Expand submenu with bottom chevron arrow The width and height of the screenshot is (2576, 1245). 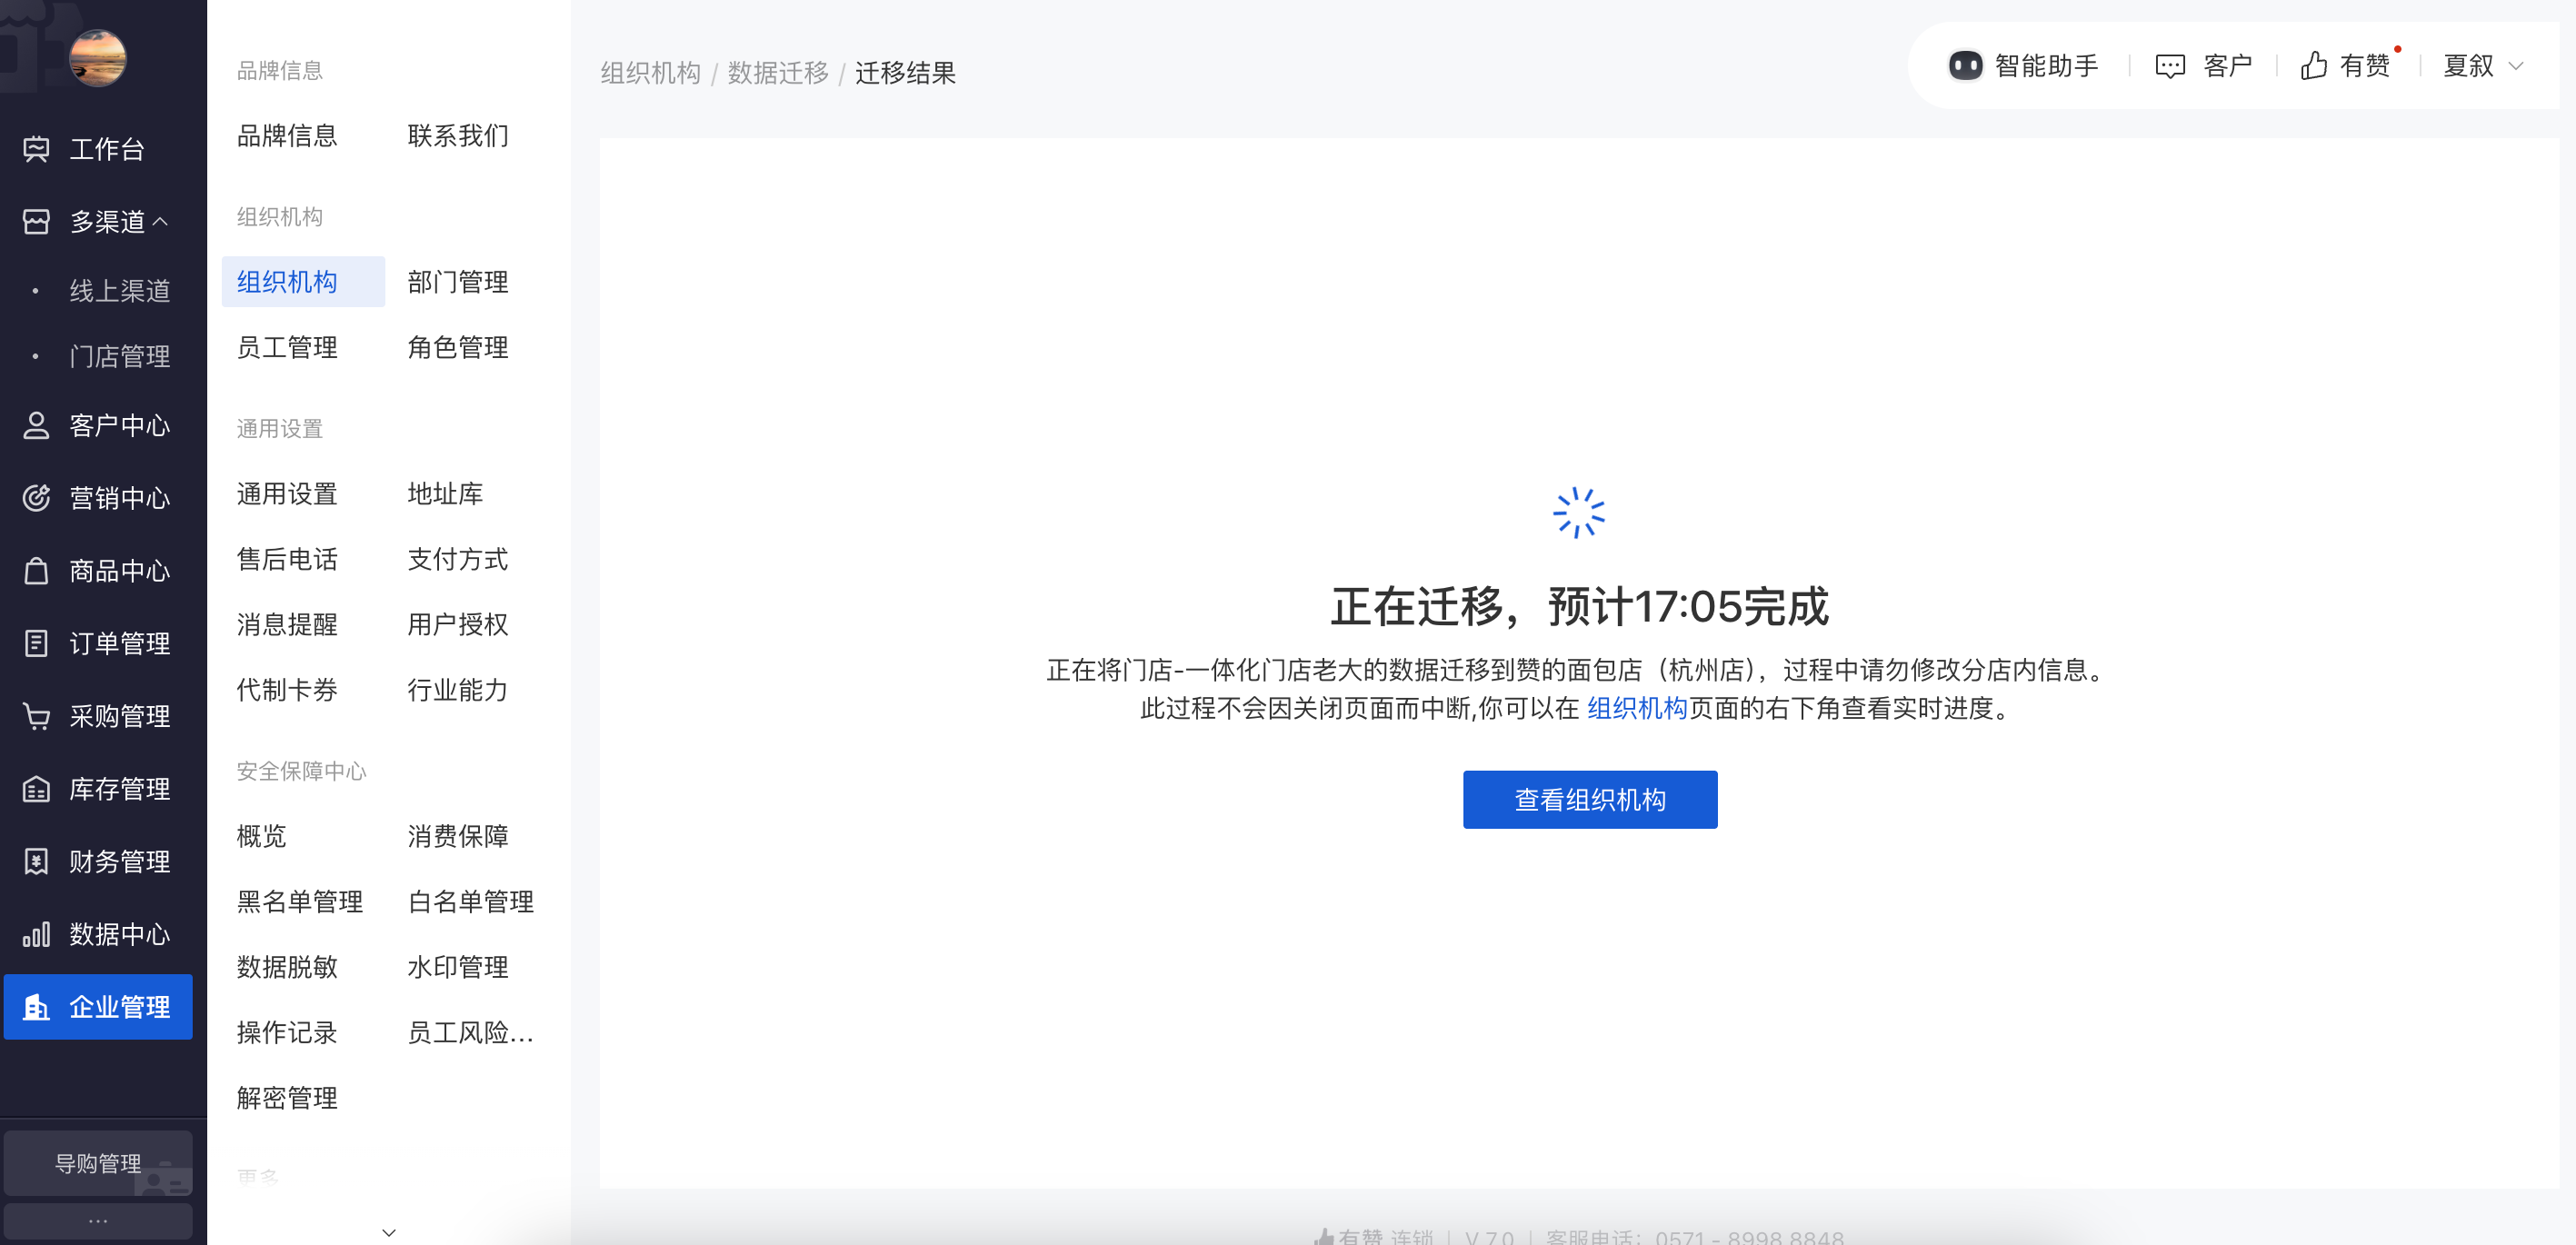pyautogui.click(x=389, y=1232)
